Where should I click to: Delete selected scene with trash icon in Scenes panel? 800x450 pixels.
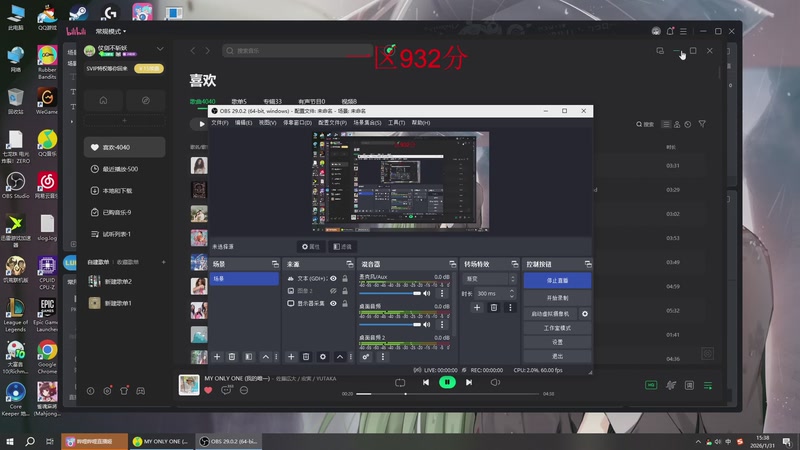tap(232, 357)
